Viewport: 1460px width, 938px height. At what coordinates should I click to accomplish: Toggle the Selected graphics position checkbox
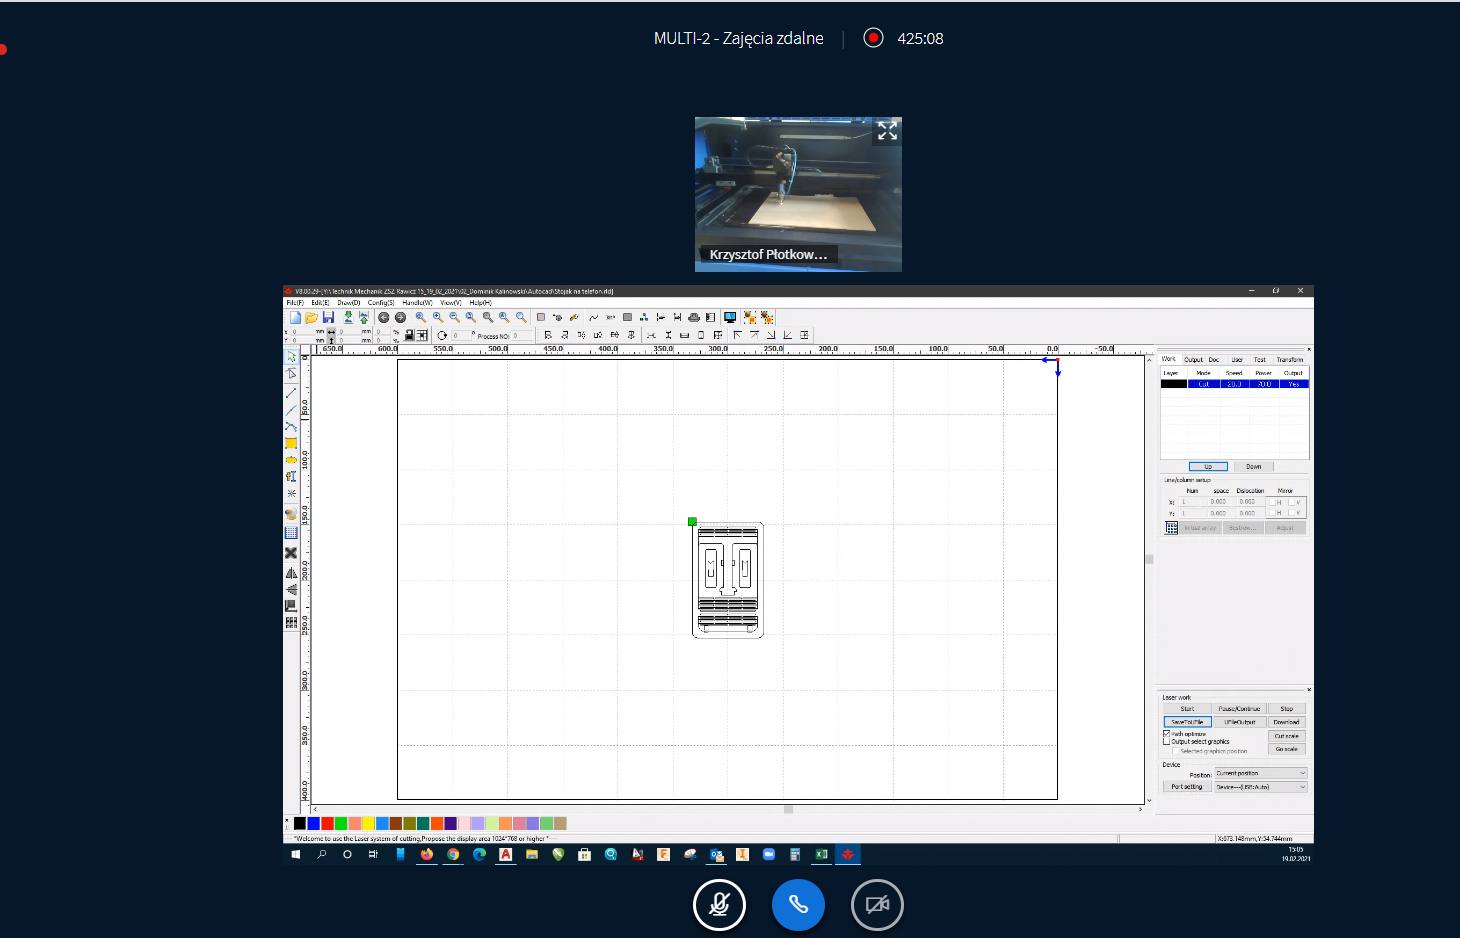coord(1175,750)
